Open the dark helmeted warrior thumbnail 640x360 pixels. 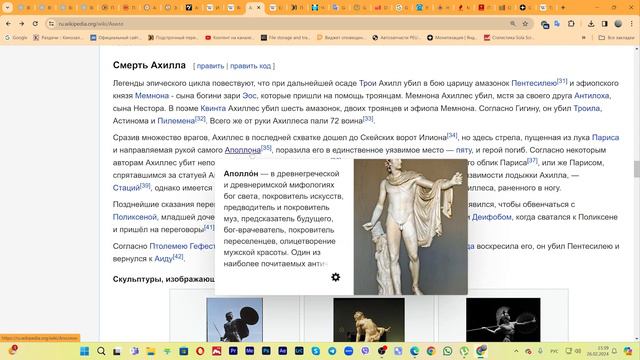click(503, 320)
